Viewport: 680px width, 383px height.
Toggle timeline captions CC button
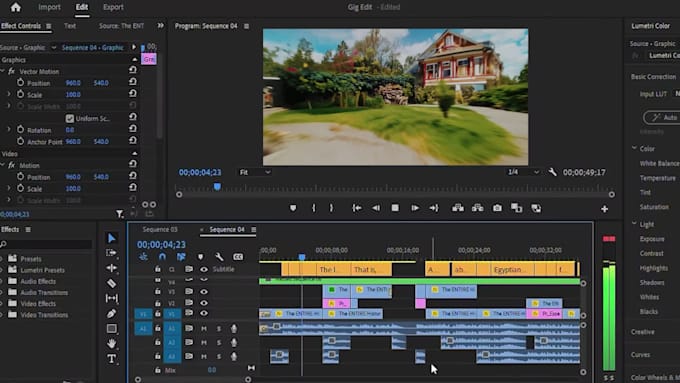238,257
